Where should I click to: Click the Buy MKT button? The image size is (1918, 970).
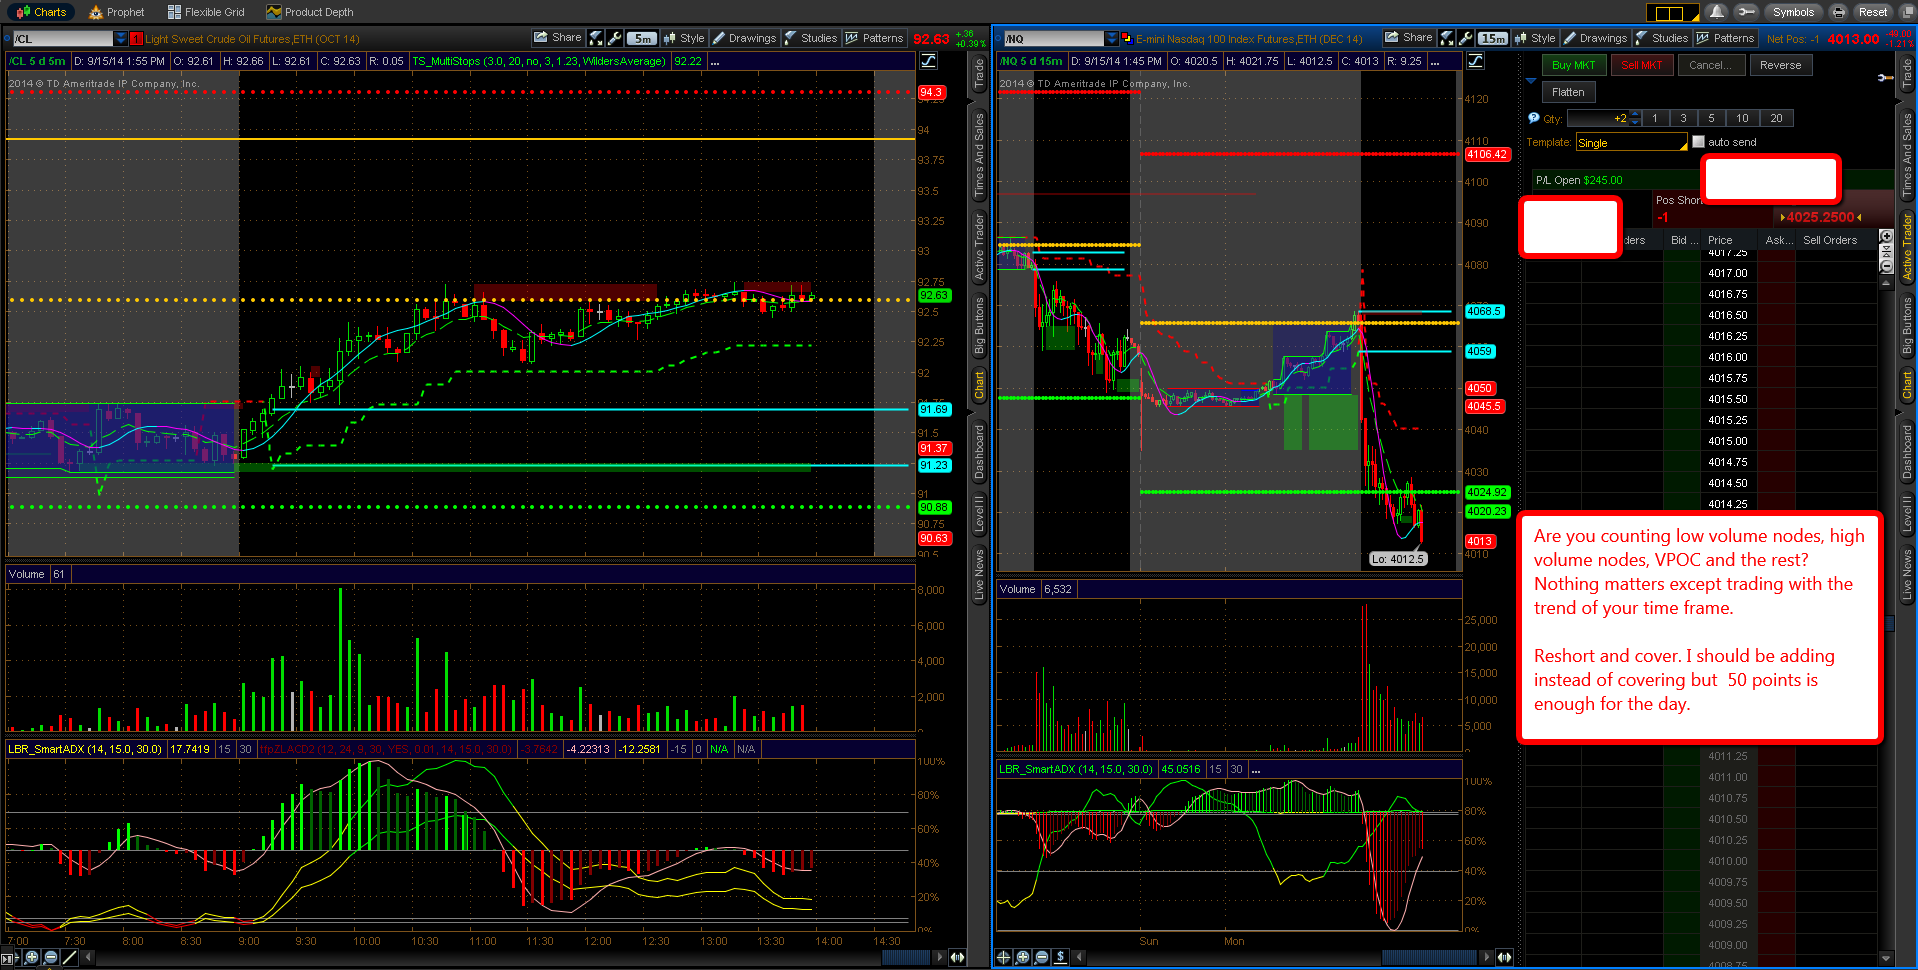pos(1574,65)
